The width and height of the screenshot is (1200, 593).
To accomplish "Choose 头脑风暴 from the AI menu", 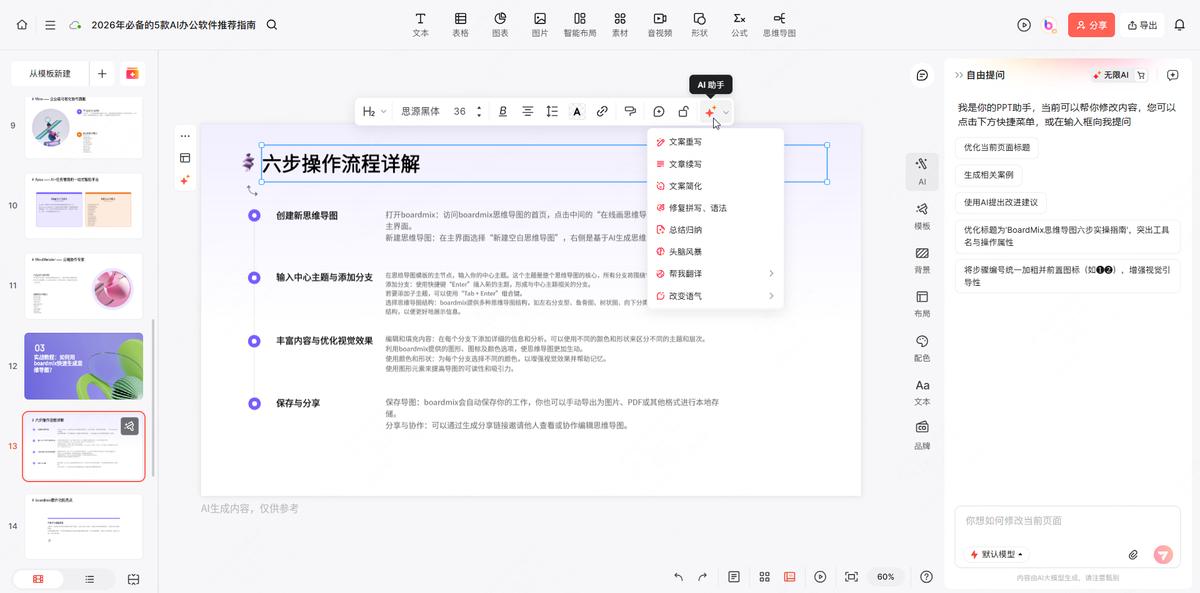I will pos(715,252).
